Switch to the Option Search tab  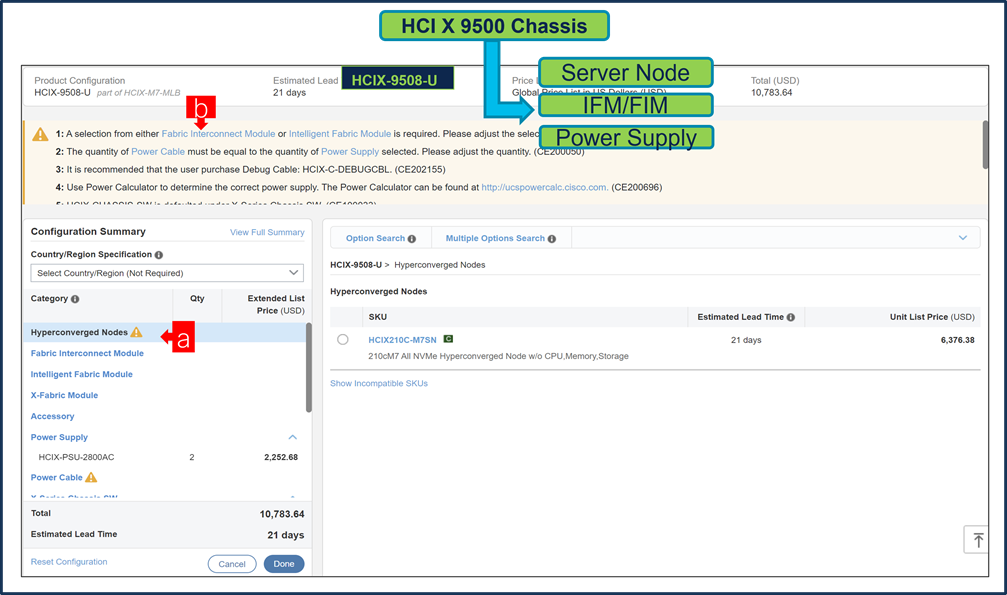(x=381, y=238)
